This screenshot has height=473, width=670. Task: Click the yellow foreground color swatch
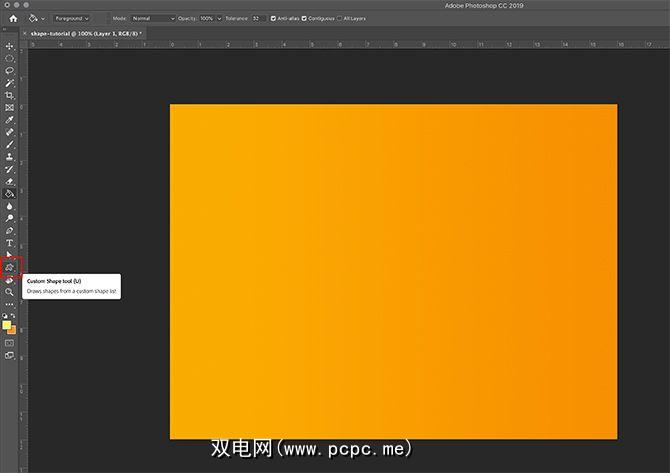coord(7,325)
